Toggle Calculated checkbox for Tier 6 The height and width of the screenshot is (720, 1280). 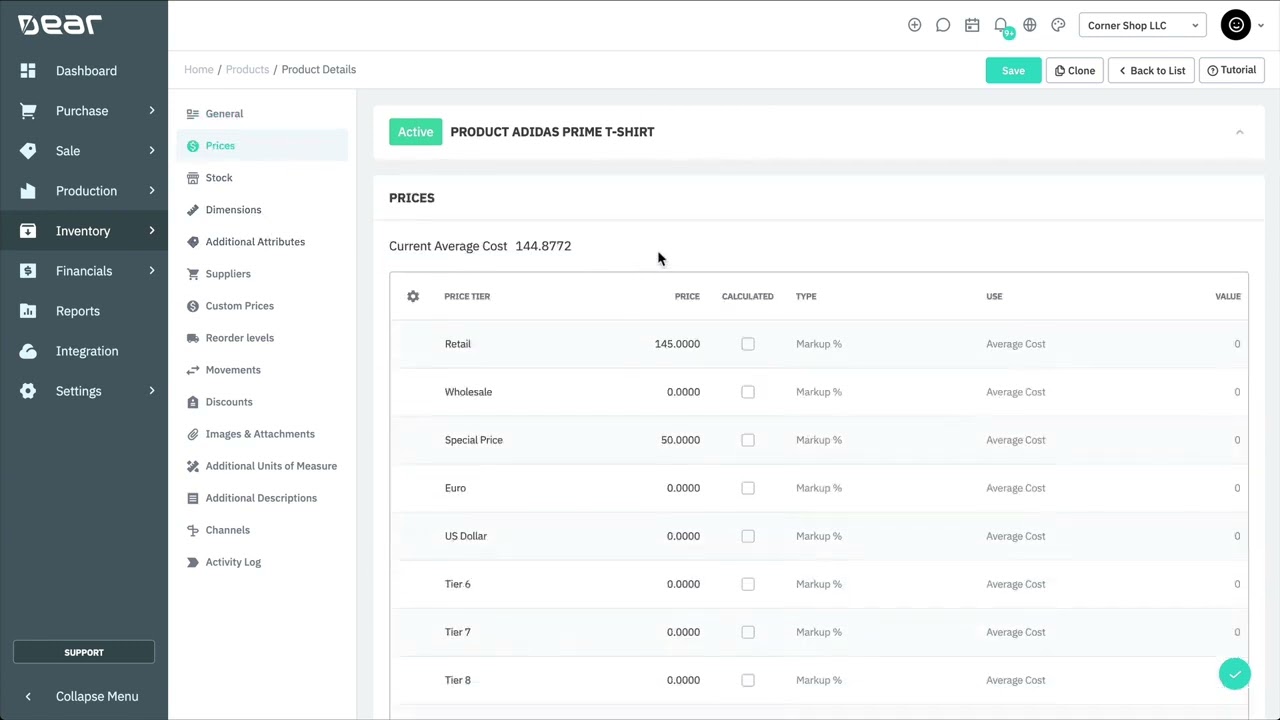point(748,584)
